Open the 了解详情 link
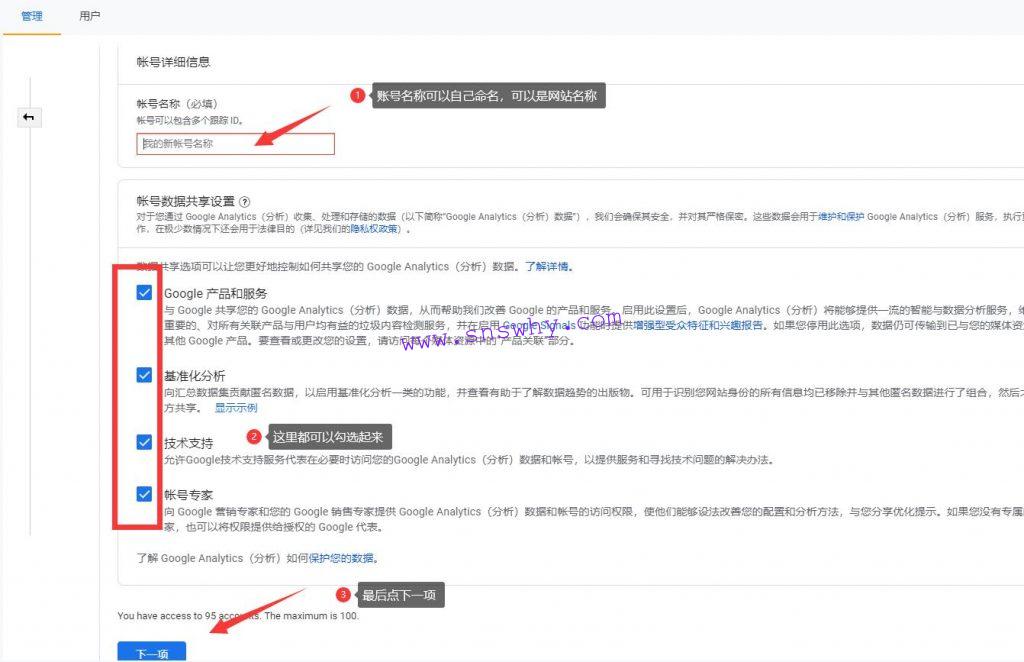 click(549, 266)
